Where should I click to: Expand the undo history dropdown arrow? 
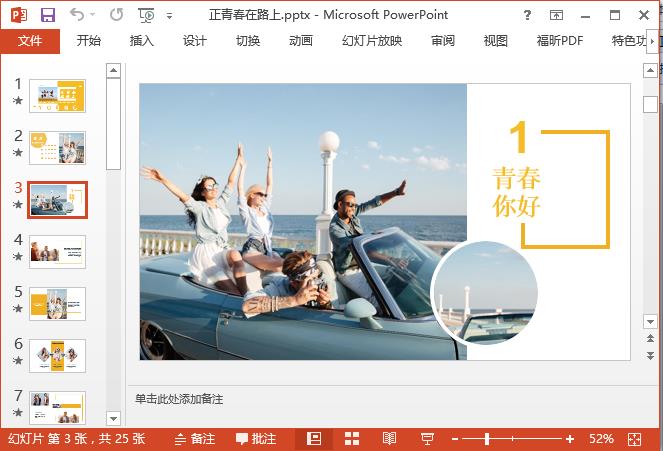point(95,16)
